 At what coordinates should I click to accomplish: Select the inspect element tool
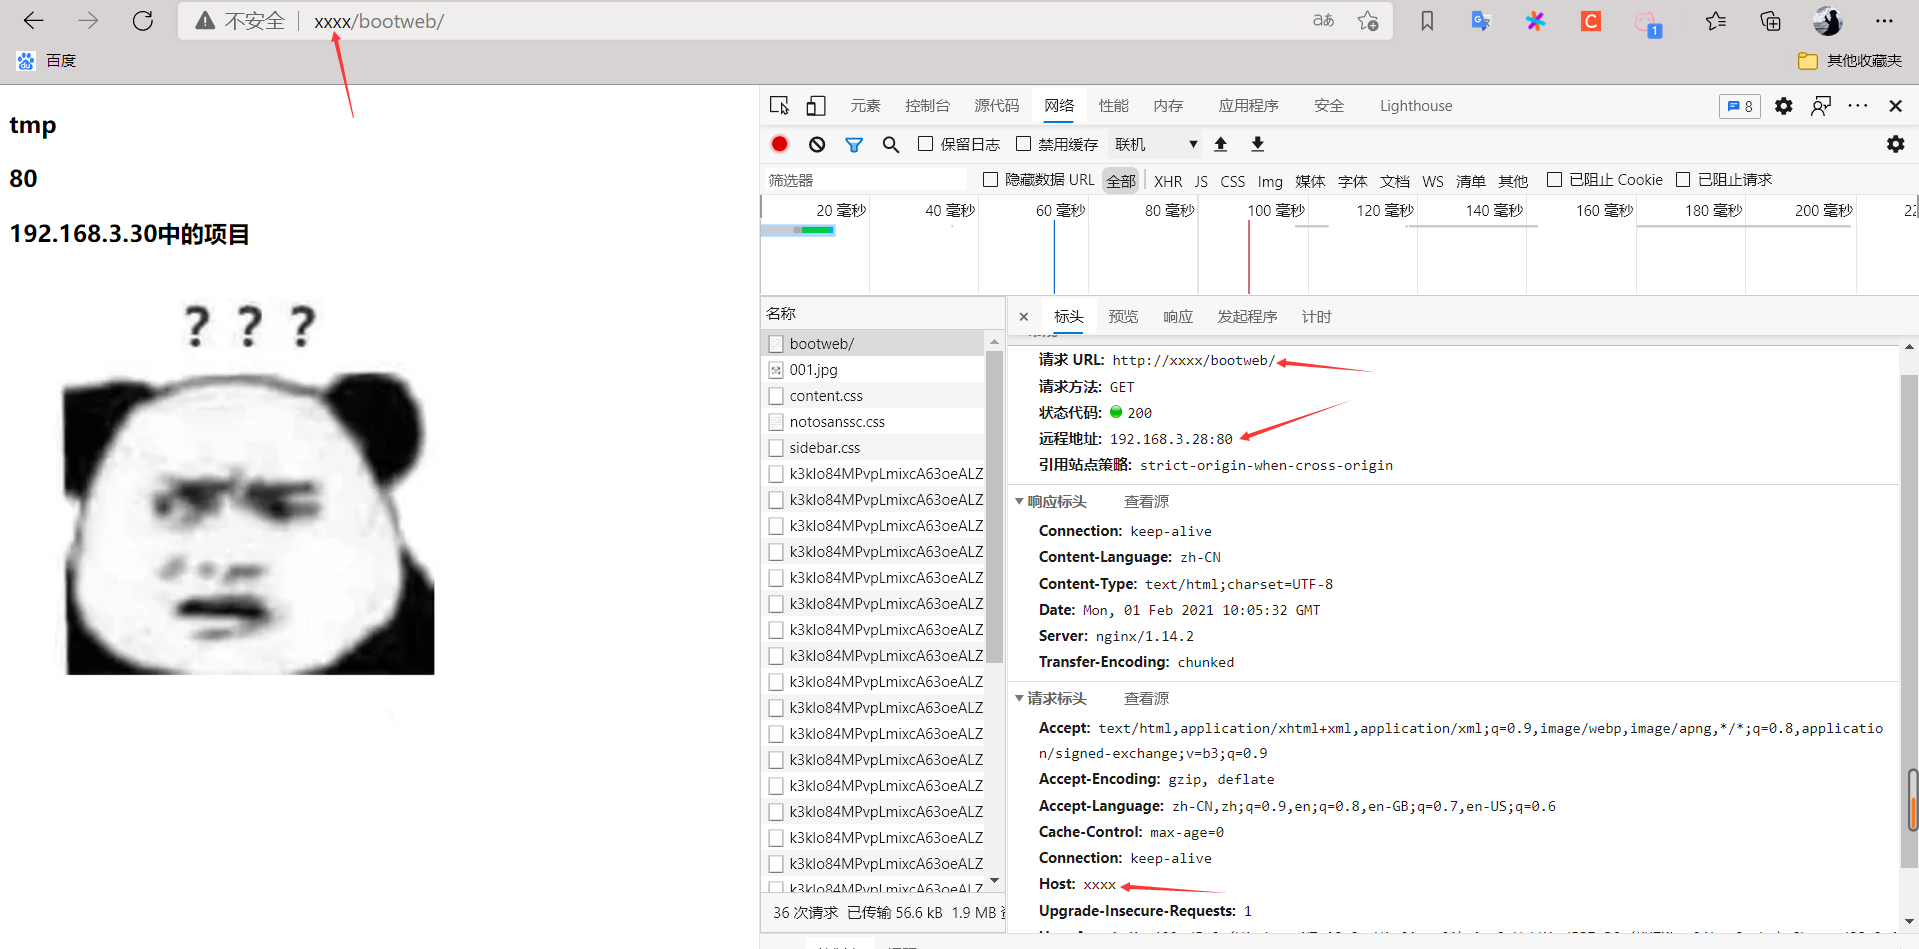coord(779,105)
